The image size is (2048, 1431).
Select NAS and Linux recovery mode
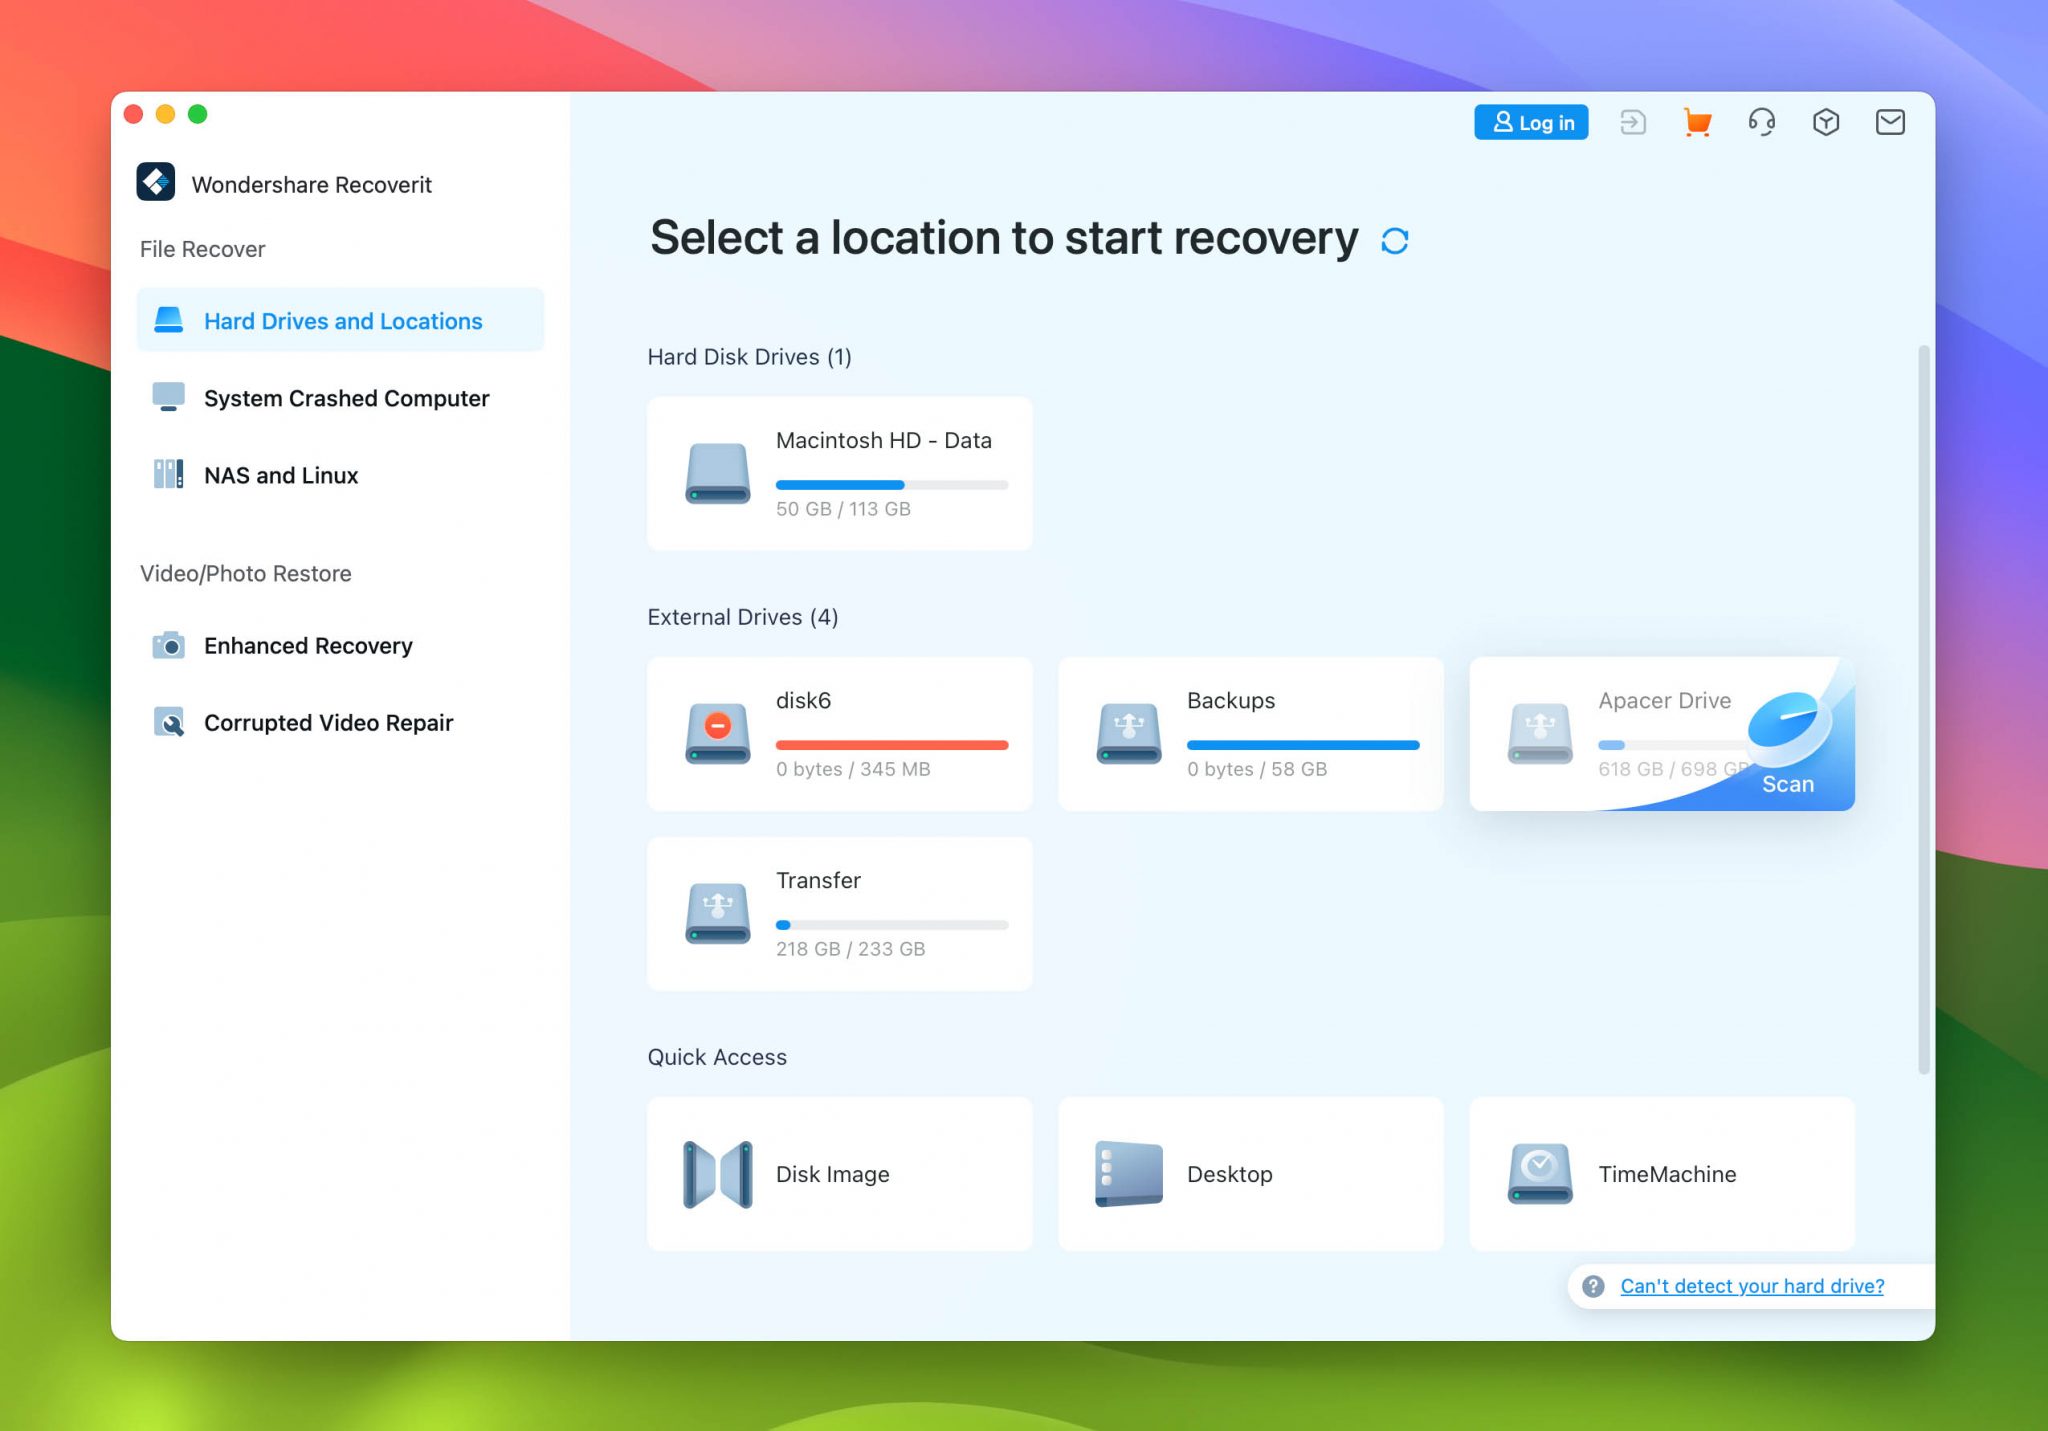click(x=281, y=475)
